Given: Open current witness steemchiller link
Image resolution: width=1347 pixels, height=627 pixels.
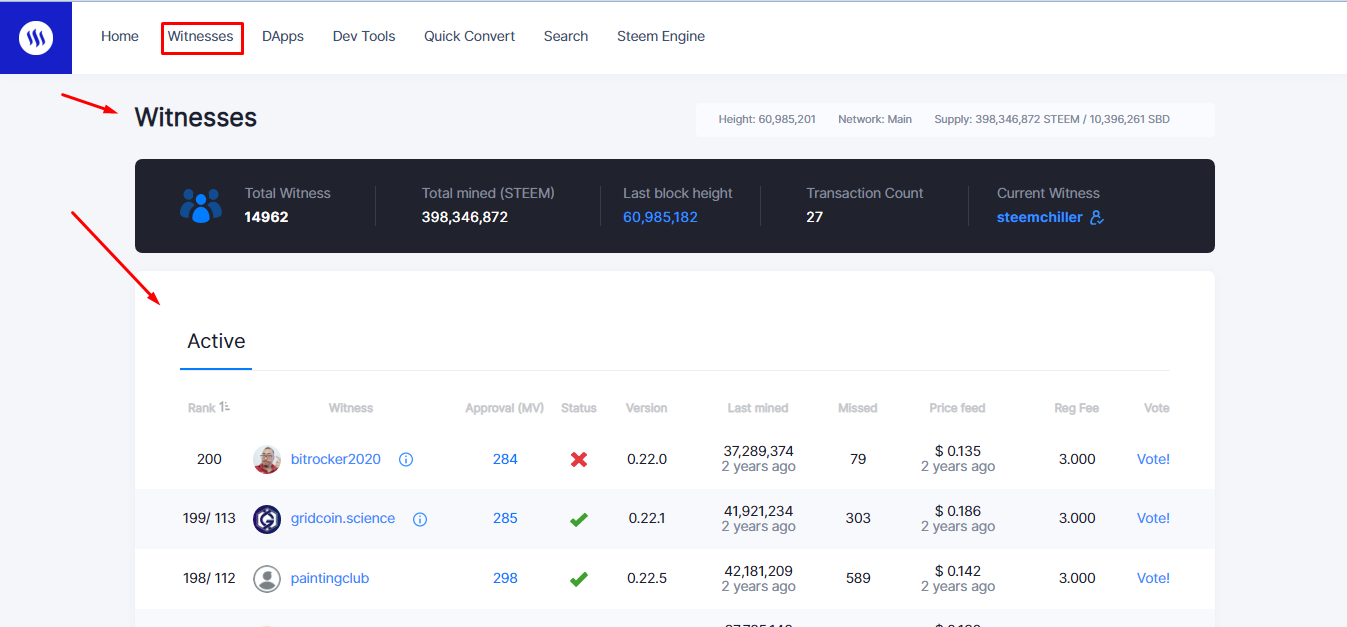Looking at the screenshot, I should pos(1040,217).
